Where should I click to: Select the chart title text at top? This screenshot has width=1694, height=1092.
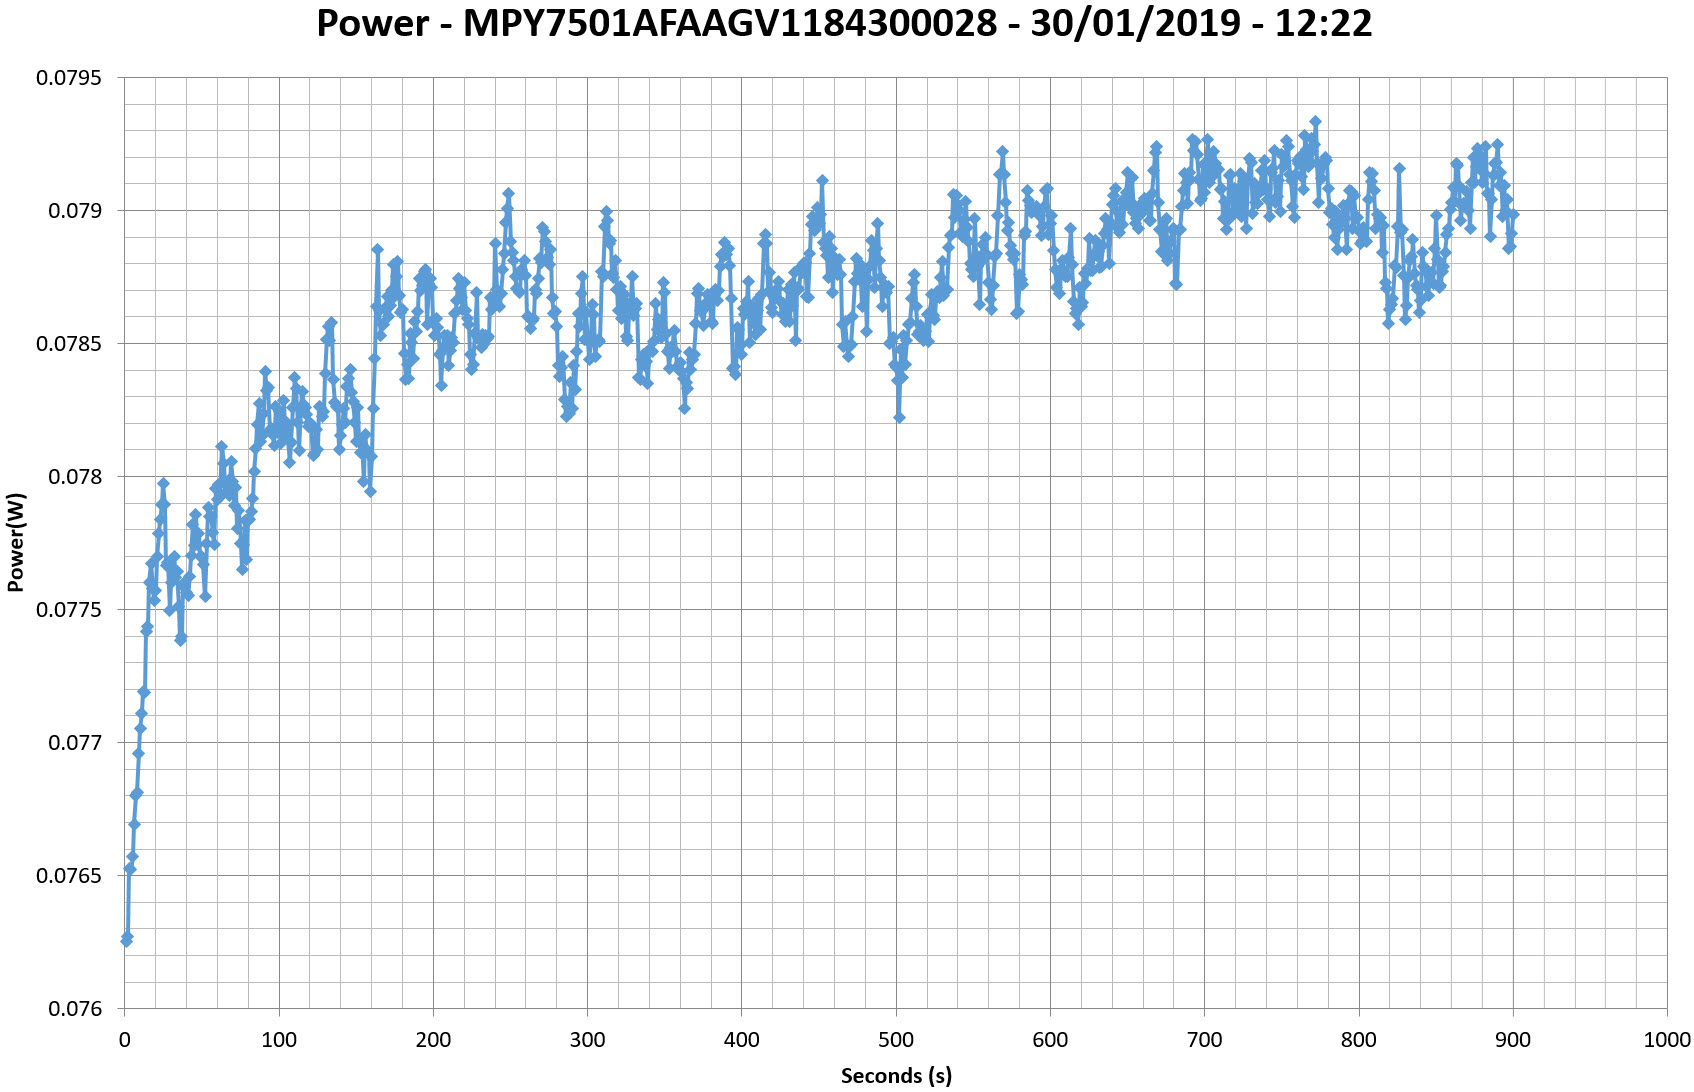click(845, 24)
